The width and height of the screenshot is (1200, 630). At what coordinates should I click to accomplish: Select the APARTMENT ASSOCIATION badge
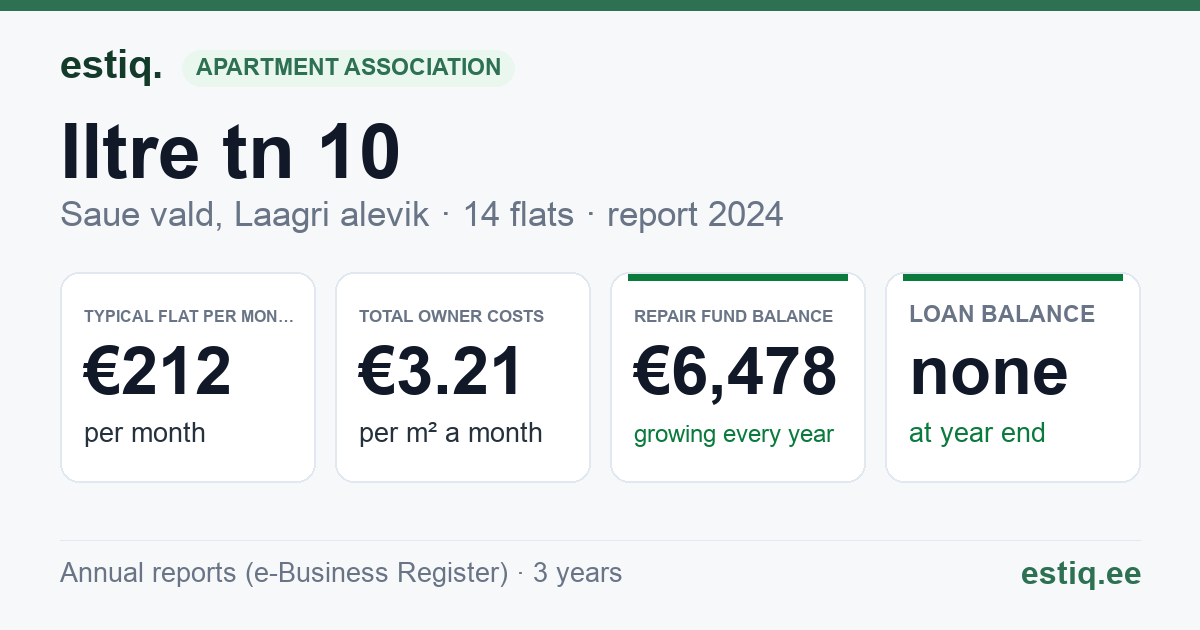(x=348, y=68)
